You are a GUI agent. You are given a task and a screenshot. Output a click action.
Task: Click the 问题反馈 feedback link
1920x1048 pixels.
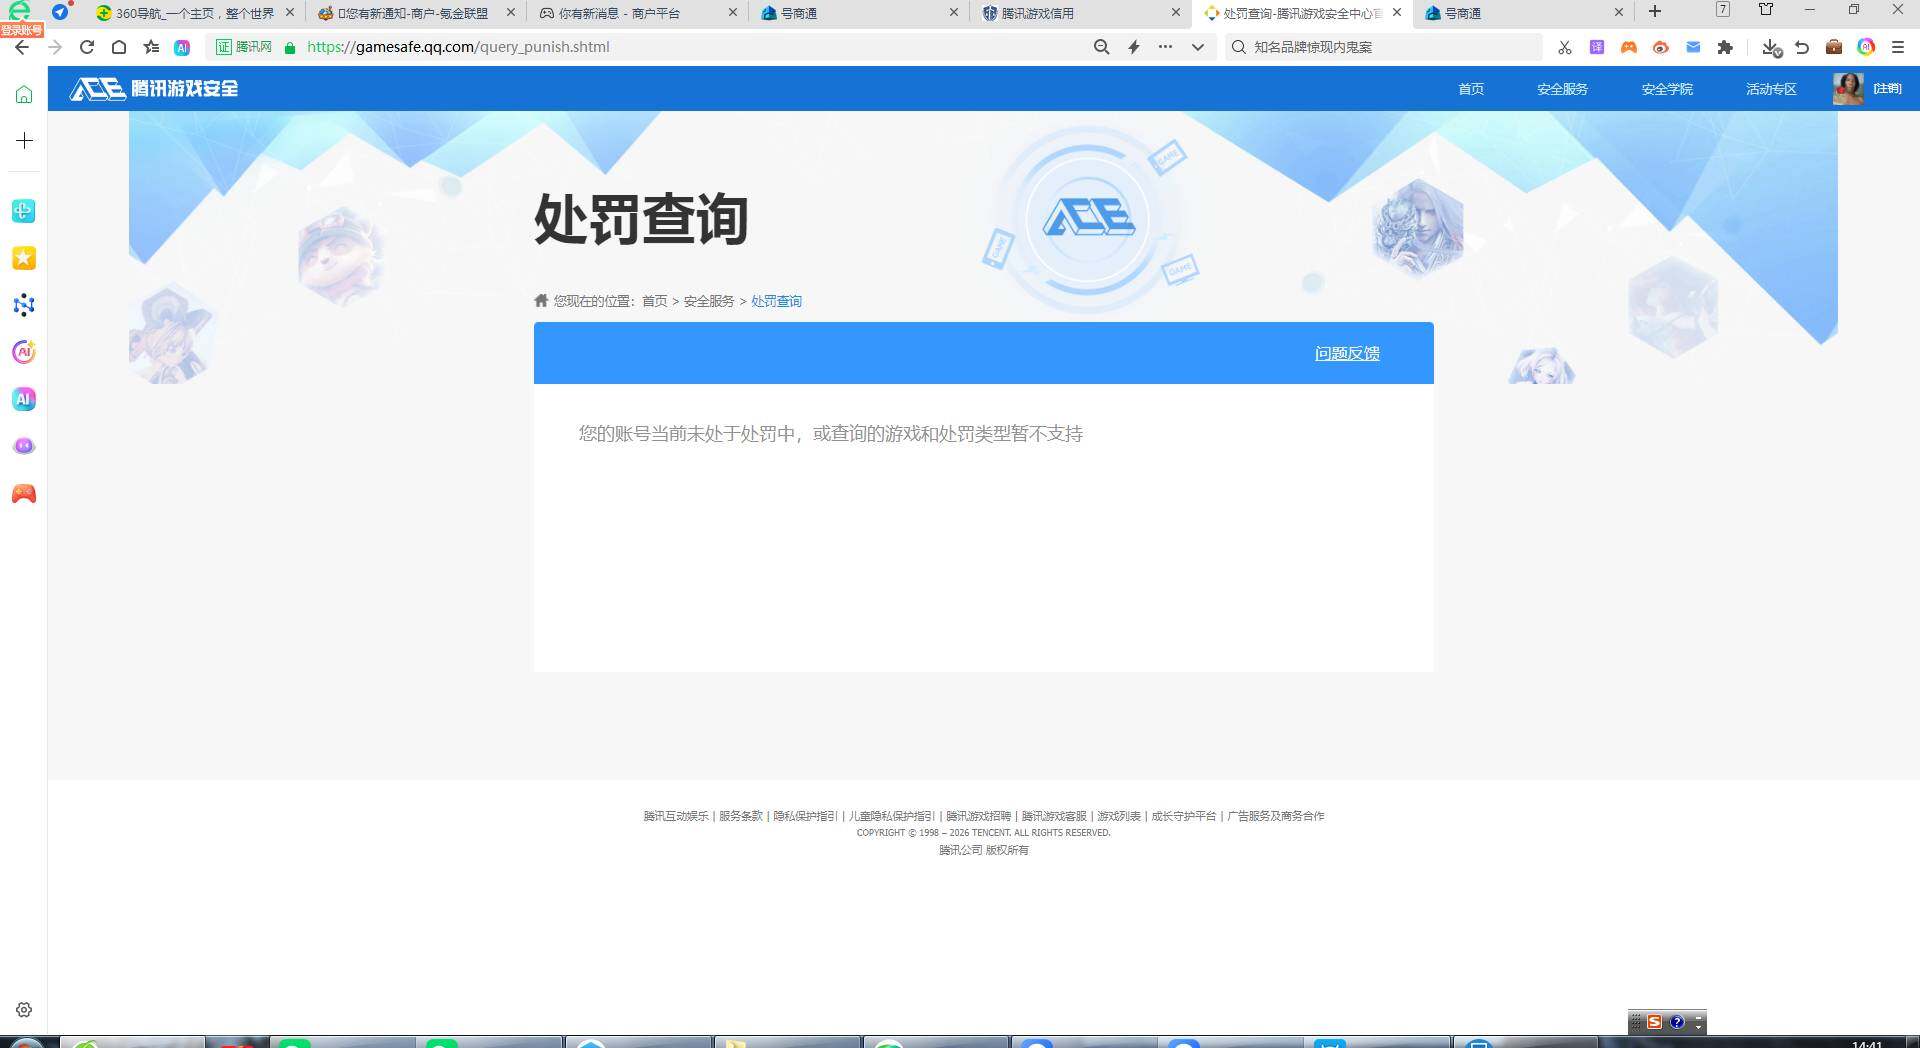[1346, 353]
